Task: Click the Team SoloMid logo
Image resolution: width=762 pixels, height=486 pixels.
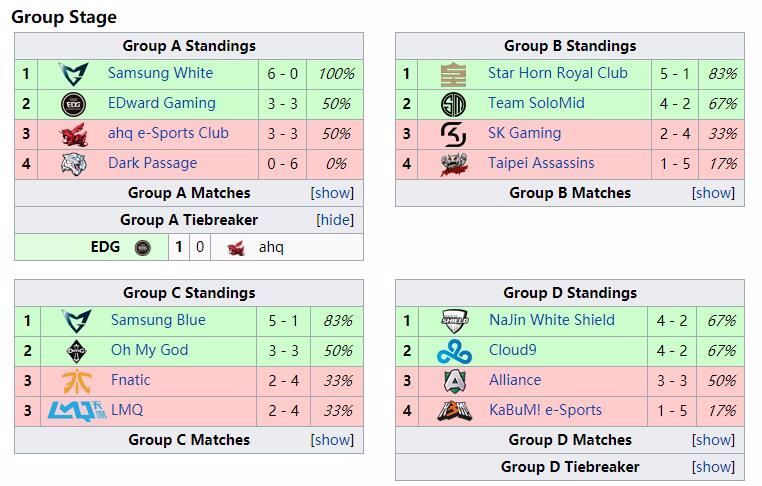Action: (454, 104)
